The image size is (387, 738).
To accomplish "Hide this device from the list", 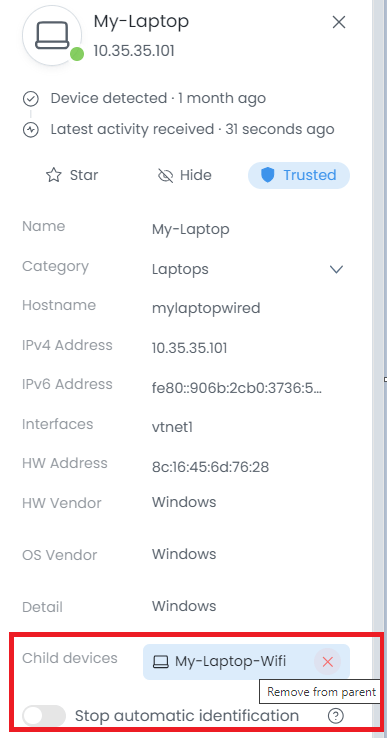I will point(184,176).
